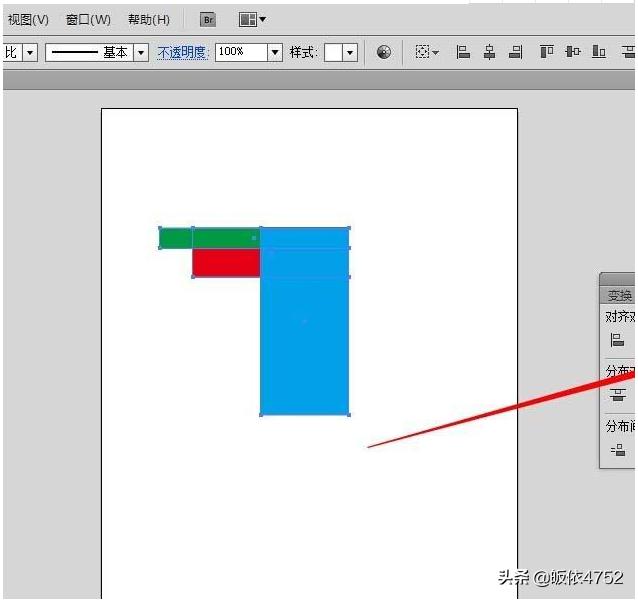Switch to the 变换 panel tab
This screenshot has height=600, width=638.
click(x=618, y=295)
